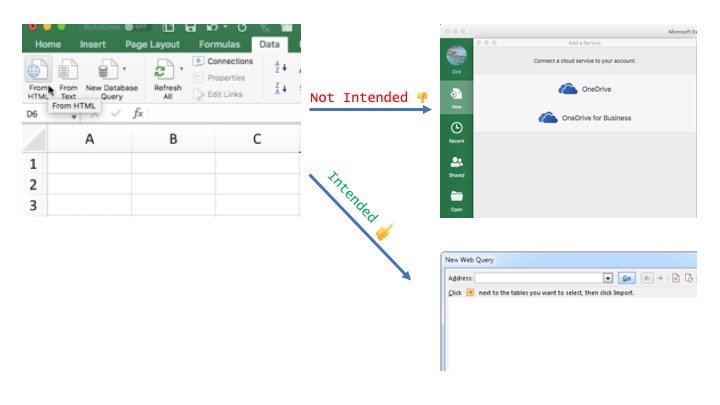Select New in the green sidebar

(x=456, y=97)
